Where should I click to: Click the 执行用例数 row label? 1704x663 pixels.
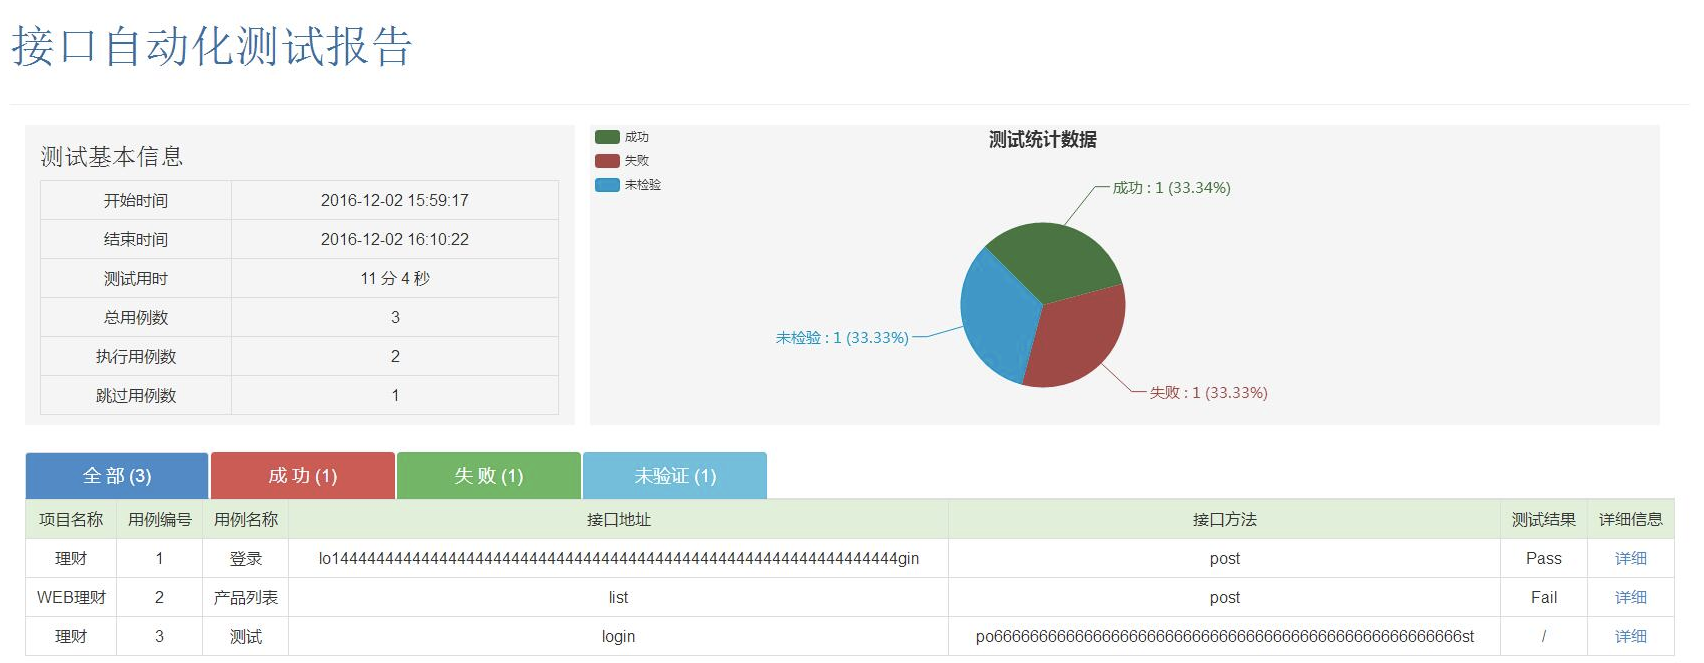(136, 357)
